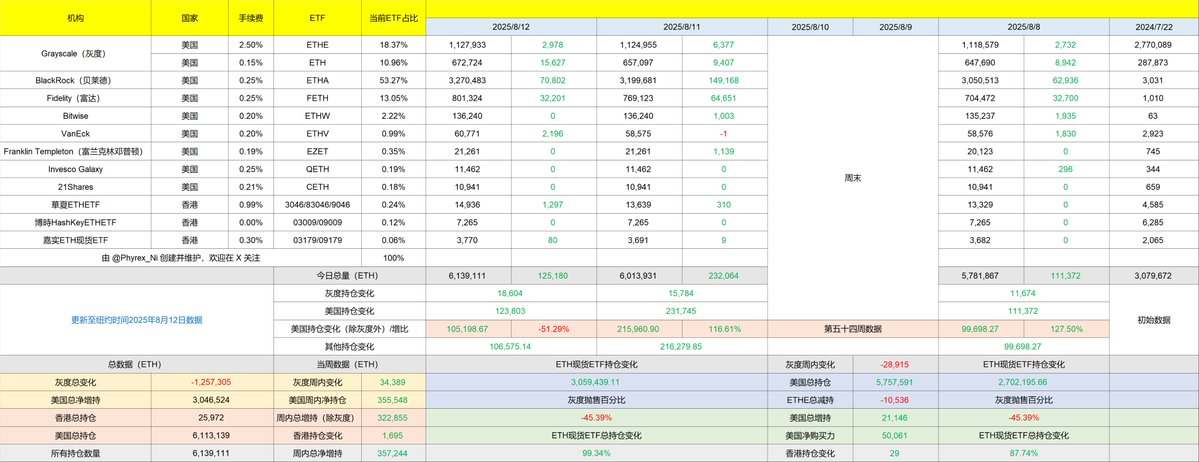This screenshot has width=1199, height=462.
Task: Click the Grayscale（灰度）institution cell
Action: click(76, 54)
